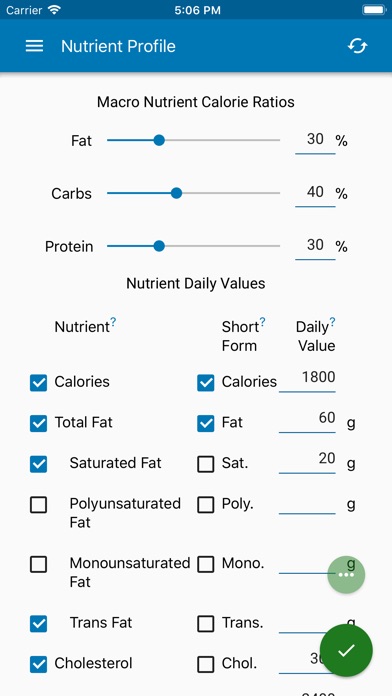Edit the Protein percentage field
392x696 pixels.
tap(315, 246)
